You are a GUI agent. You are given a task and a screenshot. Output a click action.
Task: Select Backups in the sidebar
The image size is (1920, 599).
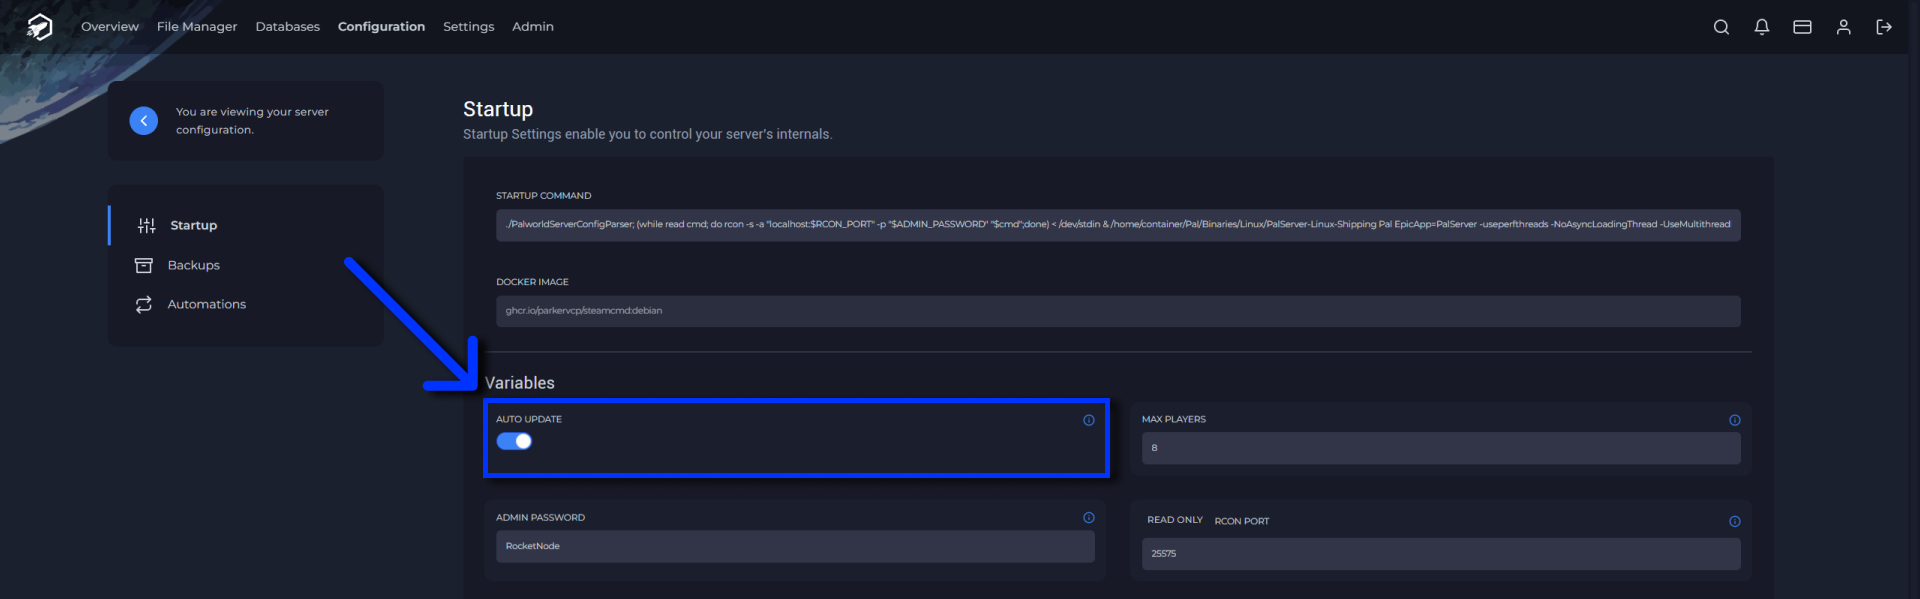tap(193, 265)
